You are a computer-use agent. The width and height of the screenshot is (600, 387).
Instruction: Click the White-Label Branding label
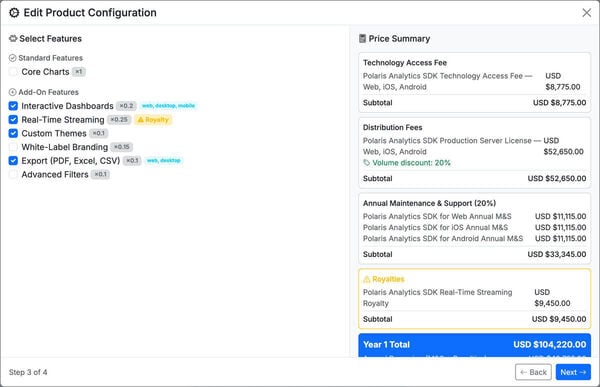(65, 147)
